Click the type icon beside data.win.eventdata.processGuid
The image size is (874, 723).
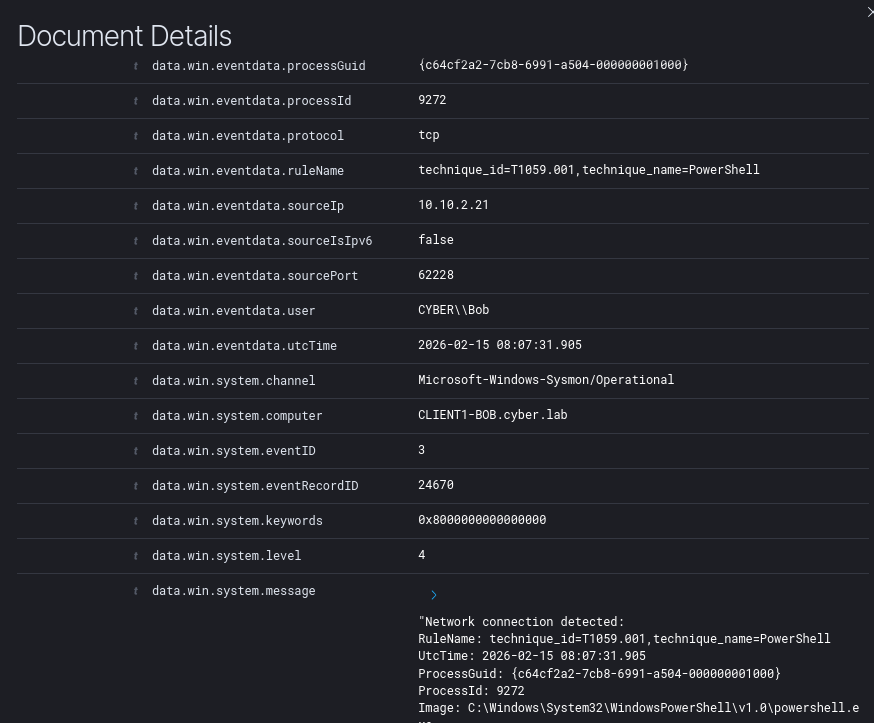pos(136,66)
